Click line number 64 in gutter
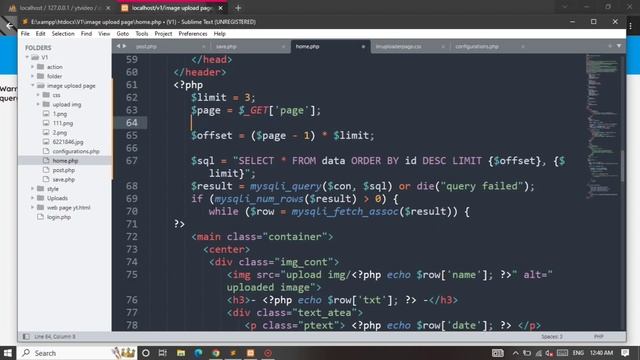Screen dimensions: 640x360 coord(131,123)
